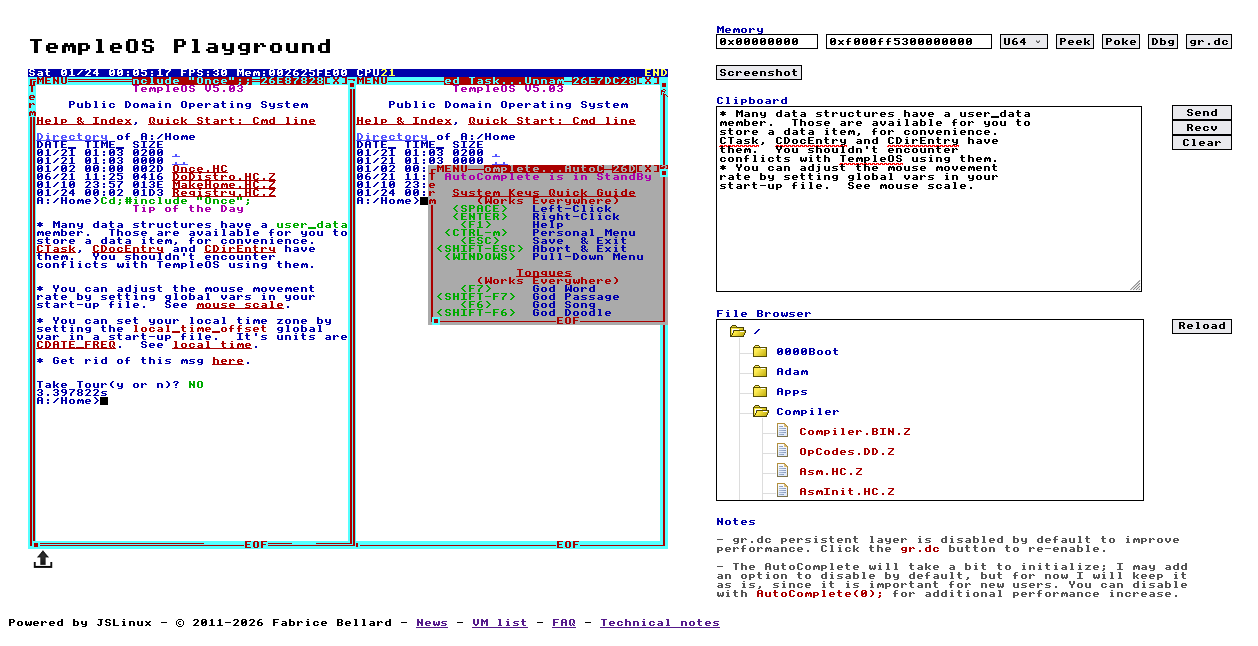1258x646 pixels.
Task: Open DoDistro.HC.Z in left terminal listing
Action: [224, 177]
